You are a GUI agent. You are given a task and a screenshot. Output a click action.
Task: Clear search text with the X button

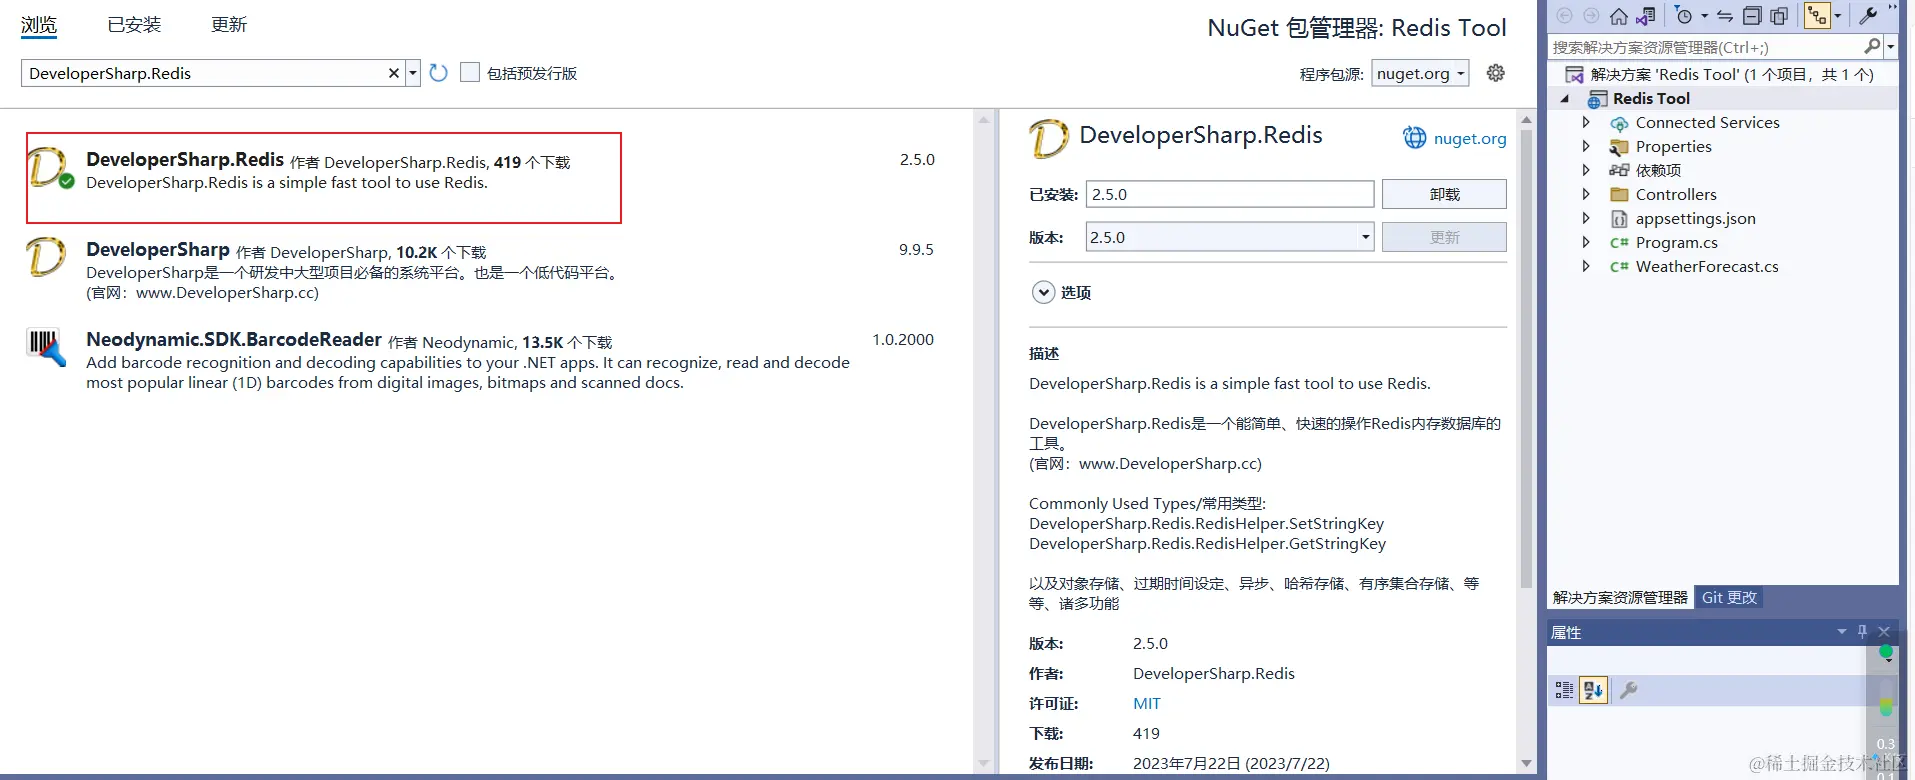(x=394, y=73)
